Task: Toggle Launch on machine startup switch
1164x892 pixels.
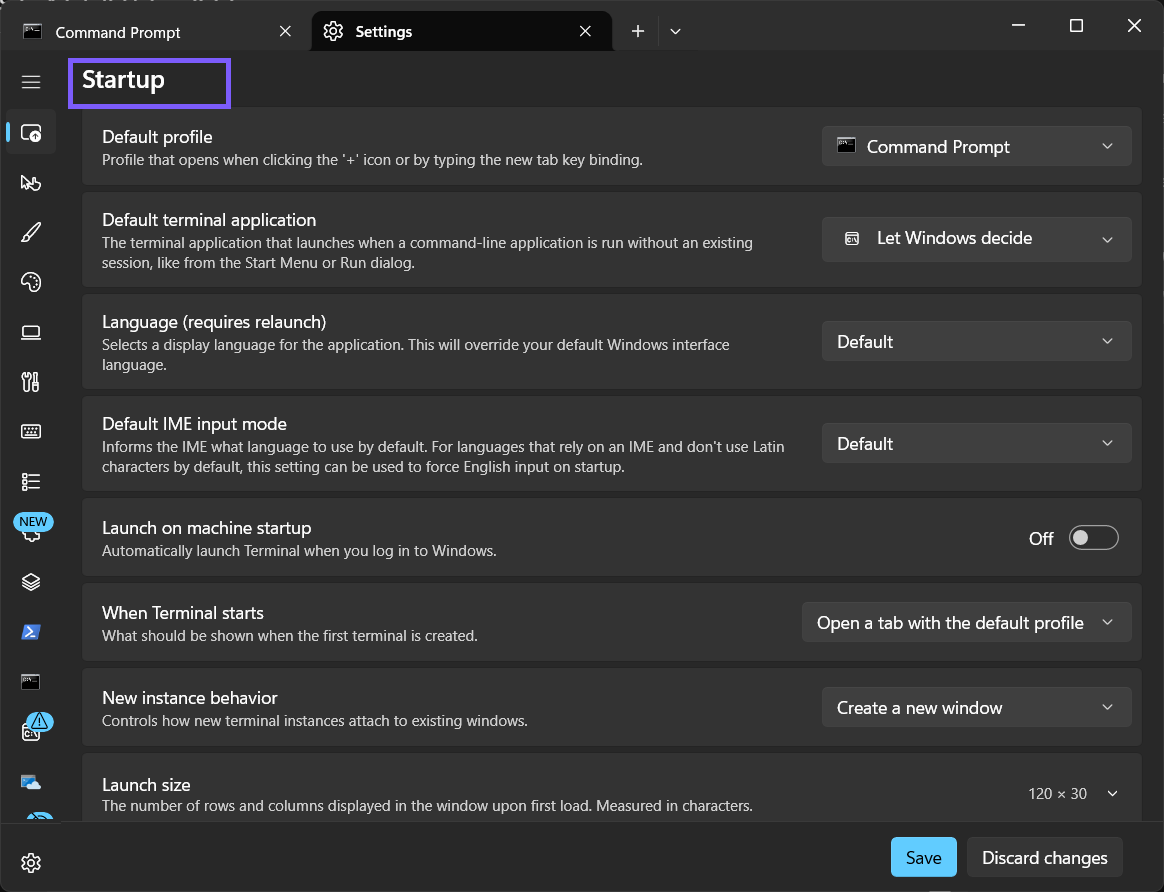Action: [x=1093, y=538]
